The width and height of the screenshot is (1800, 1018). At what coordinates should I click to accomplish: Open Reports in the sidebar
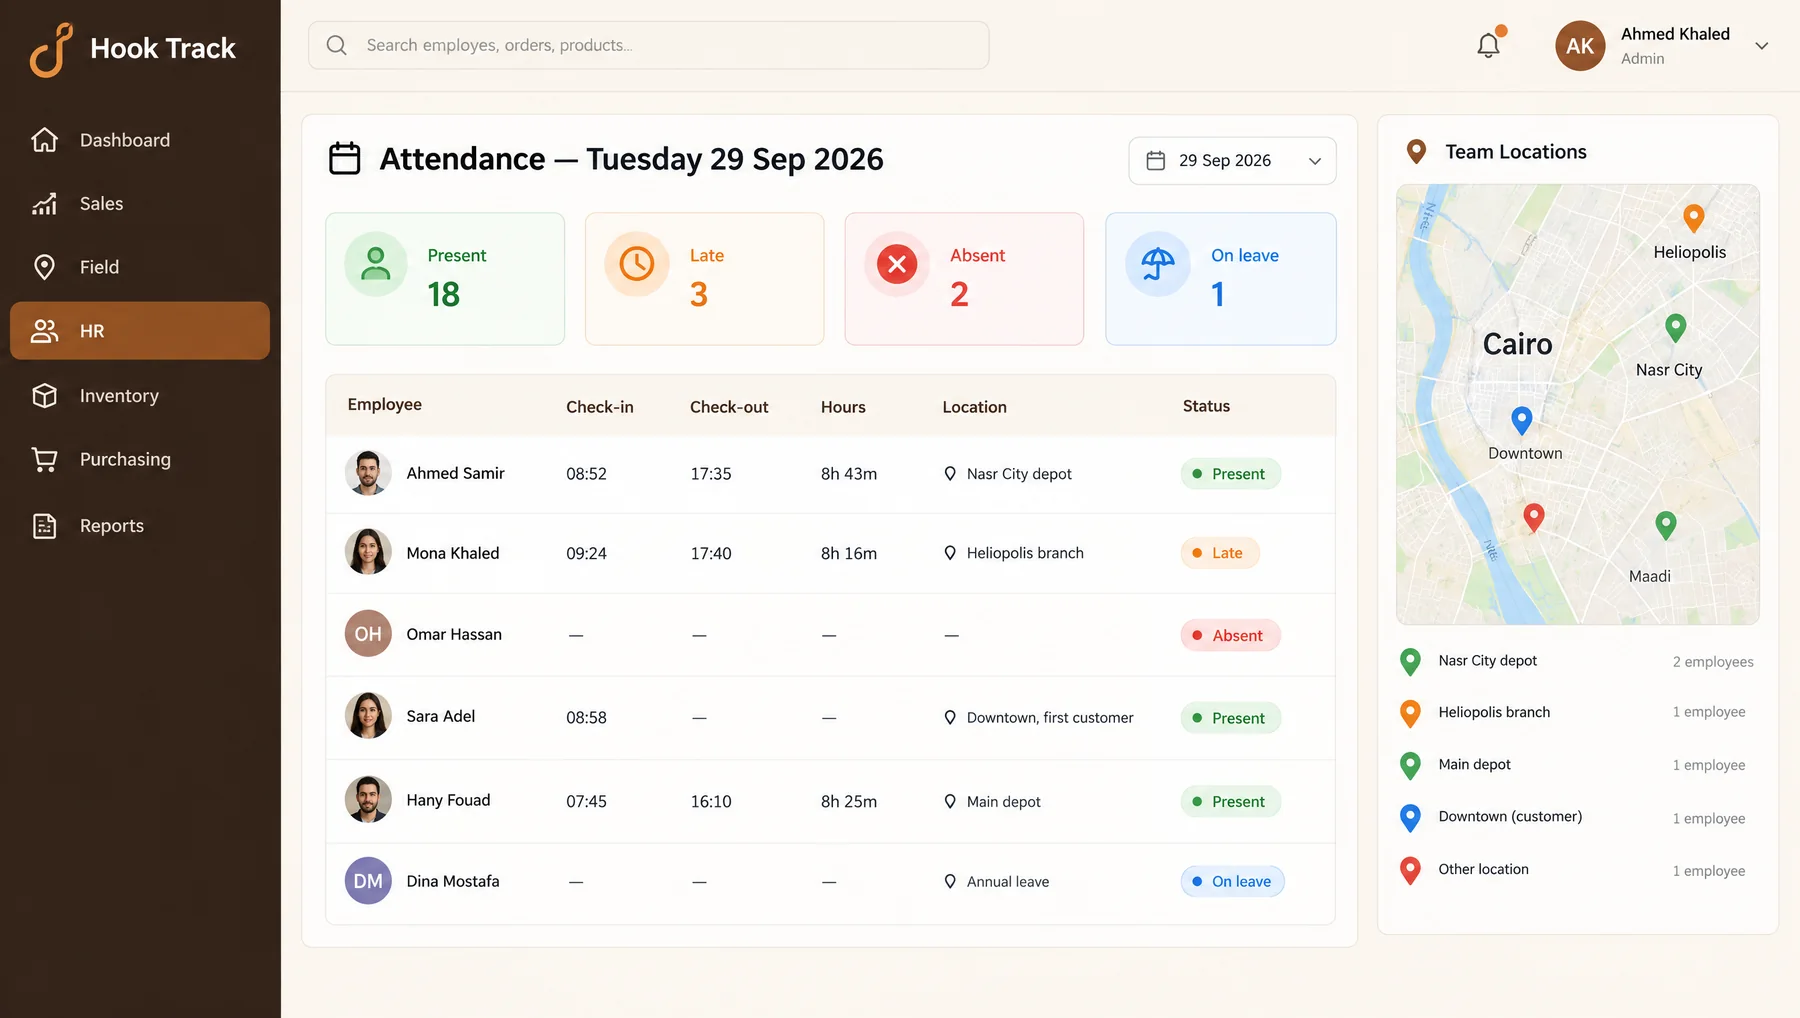pos(140,525)
